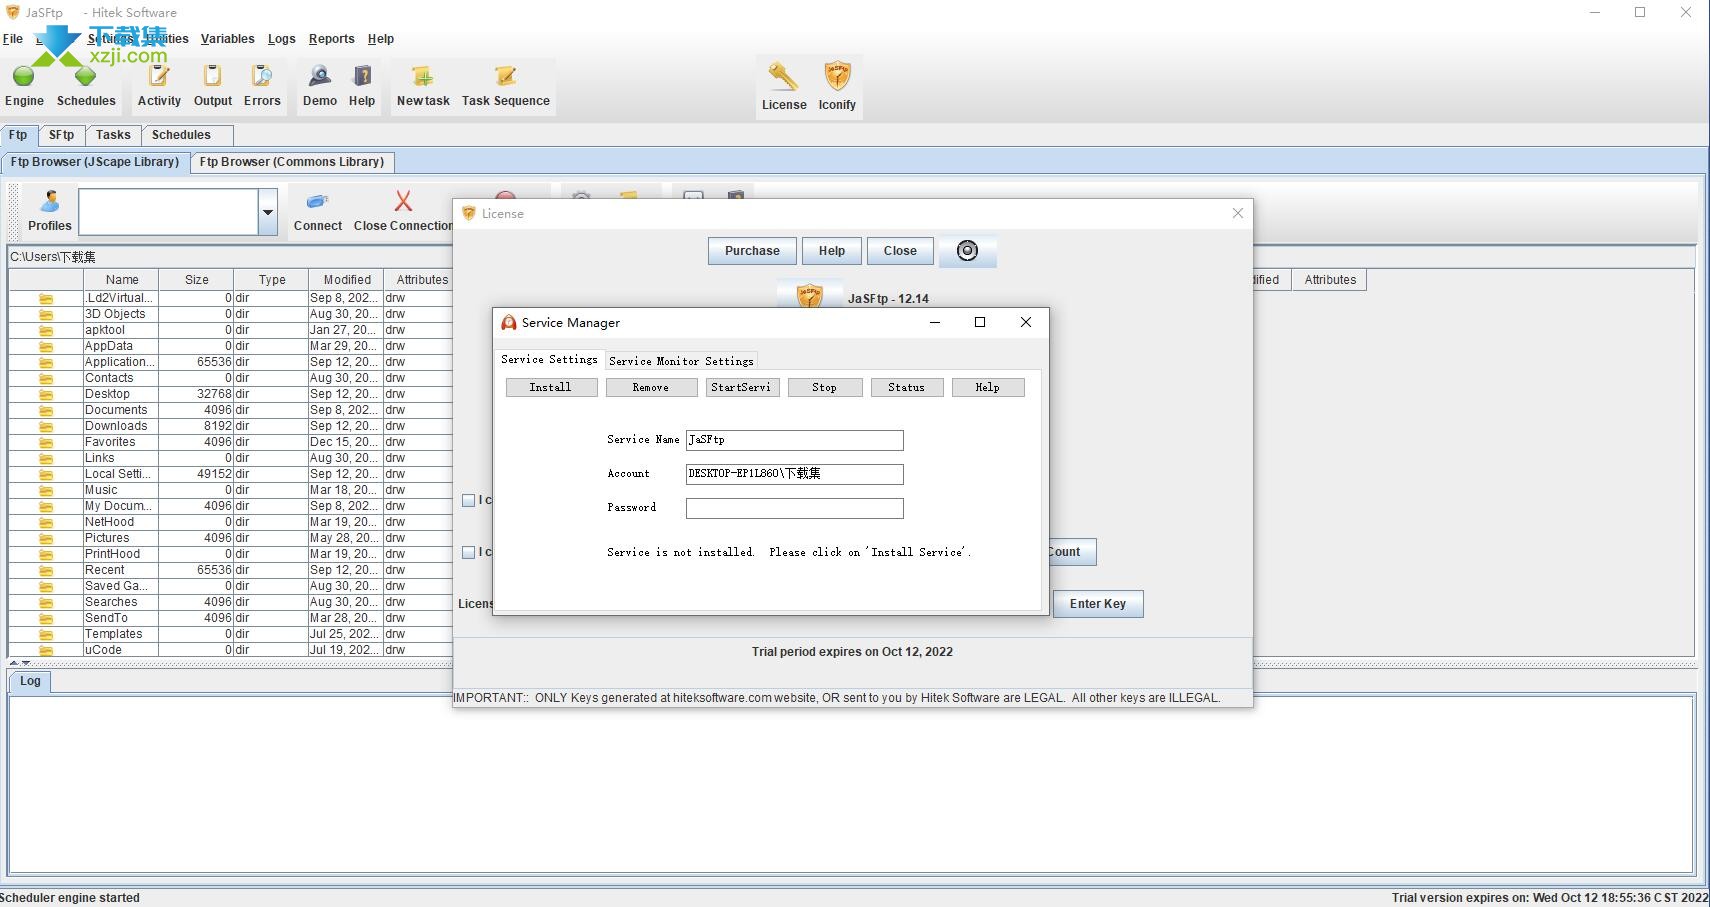
Task: Click Remove in Service Manager
Action: pyautogui.click(x=651, y=387)
